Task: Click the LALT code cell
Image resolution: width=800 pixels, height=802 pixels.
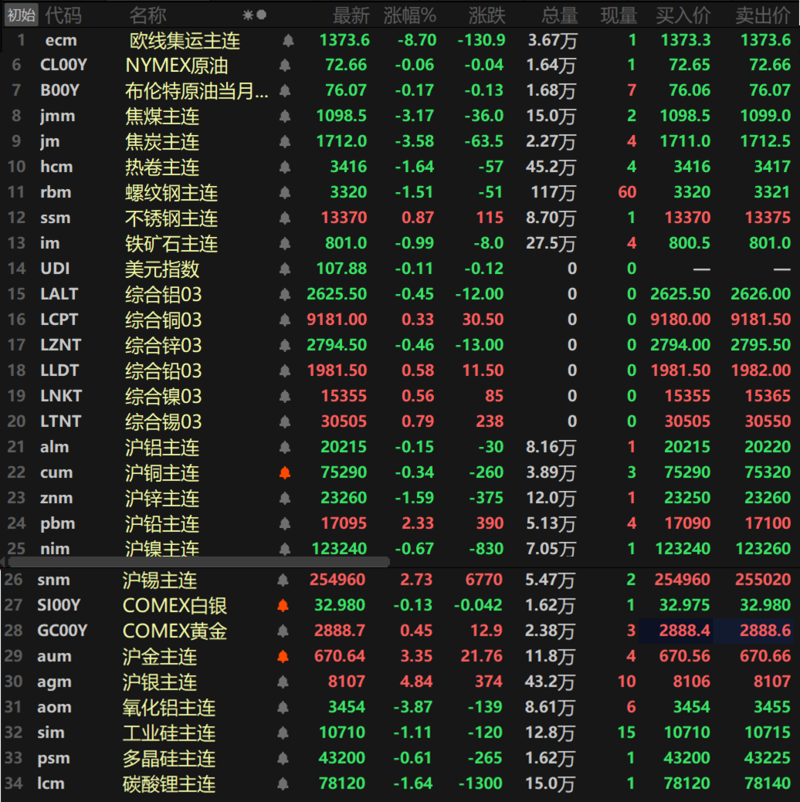Action: click(59, 294)
